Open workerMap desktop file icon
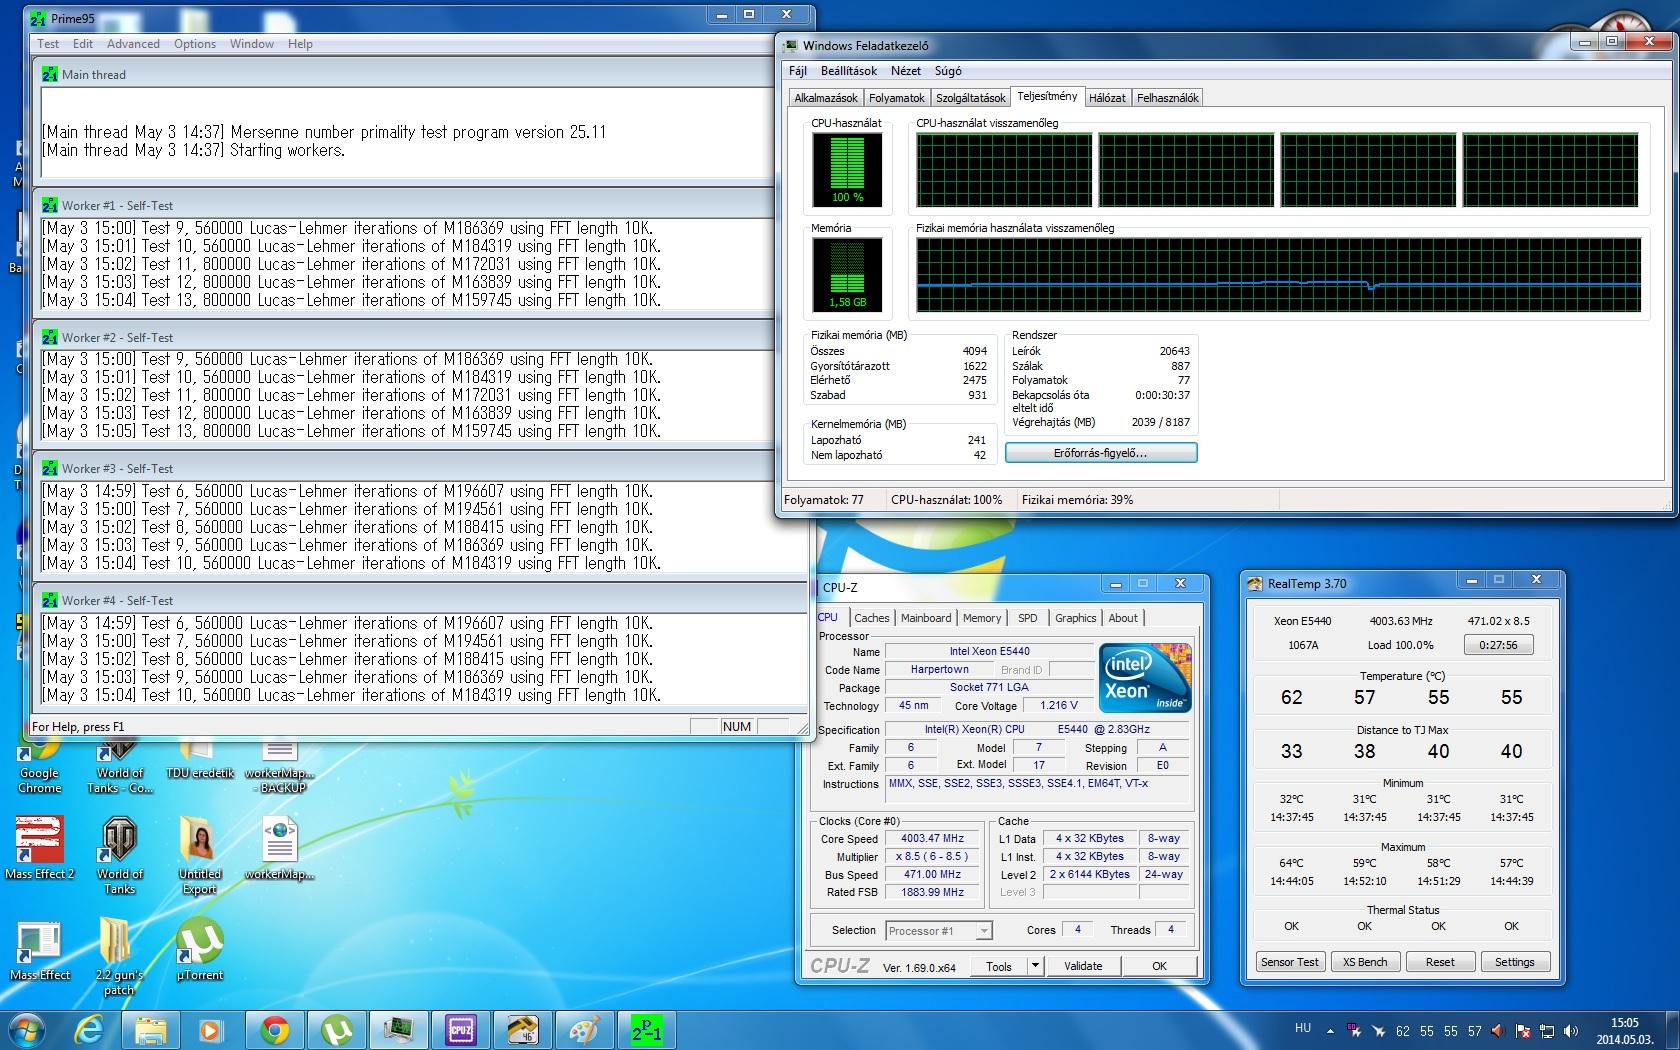 point(280,848)
